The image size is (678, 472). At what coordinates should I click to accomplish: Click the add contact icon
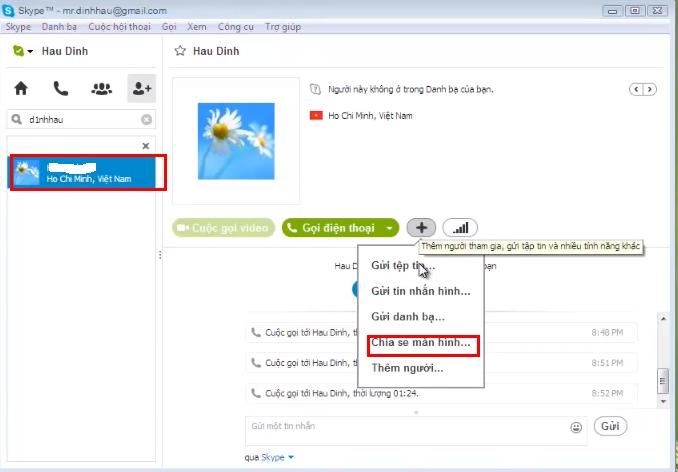coord(142,89)
